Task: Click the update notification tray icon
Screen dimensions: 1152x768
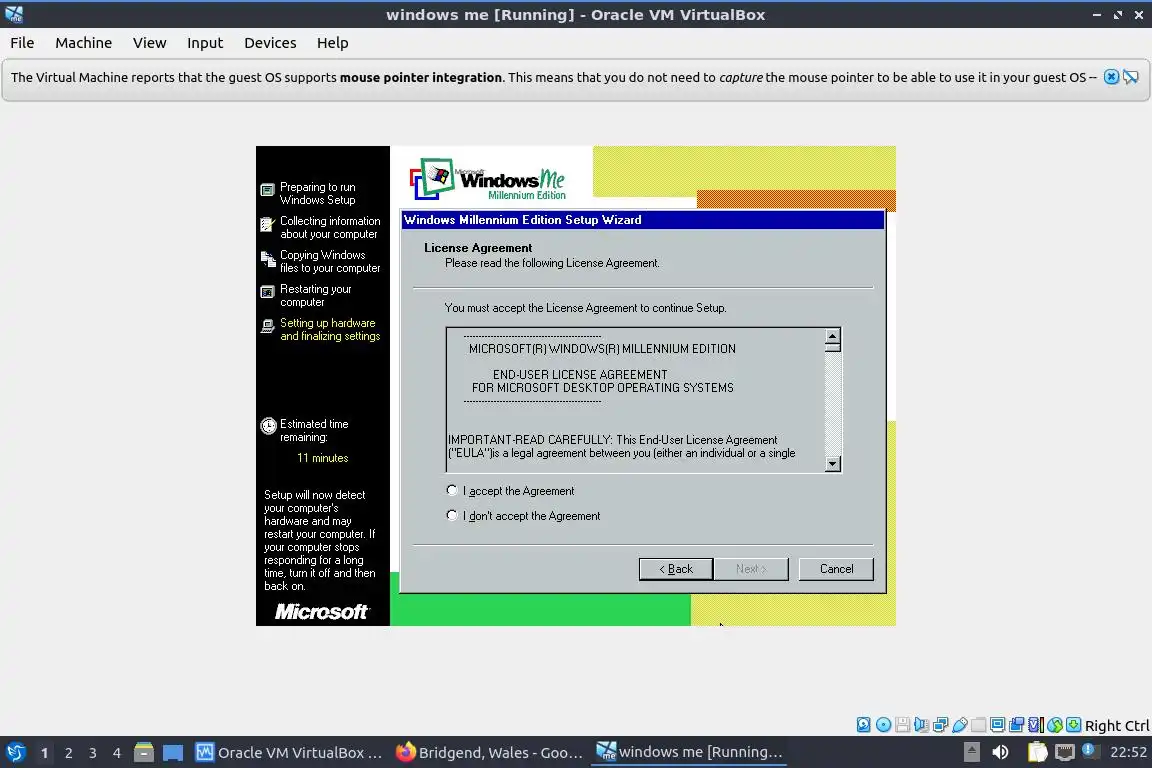Action: pos(1090,751)
